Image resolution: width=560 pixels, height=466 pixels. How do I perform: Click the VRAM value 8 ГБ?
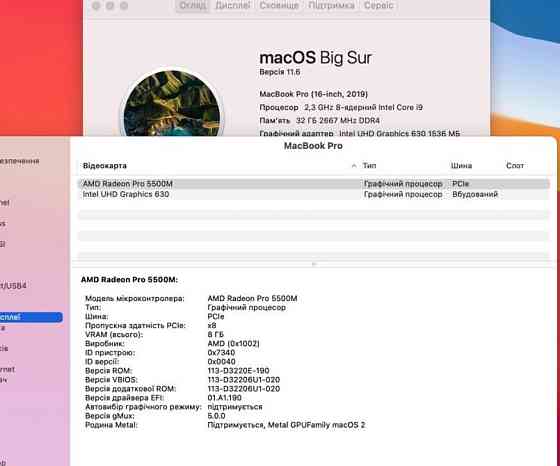click(215, 335)
